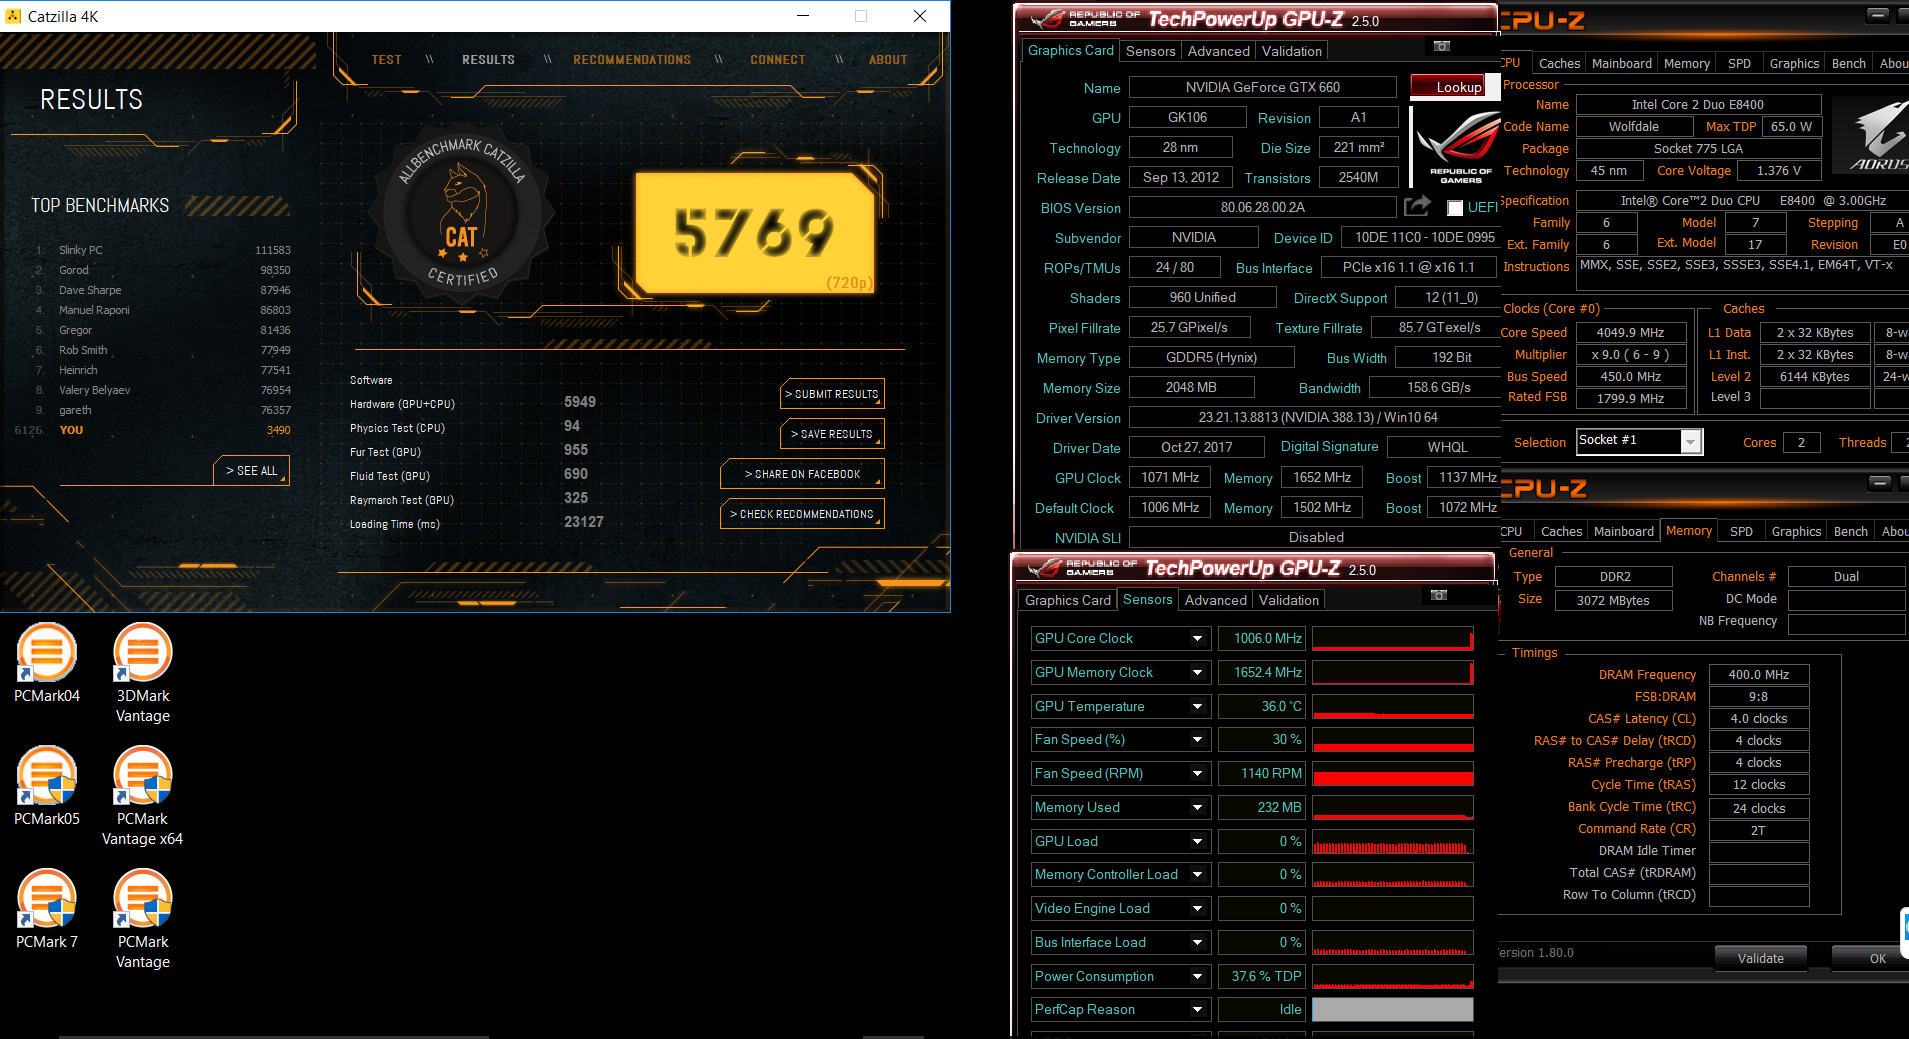Click the GPU Core Clock sensor graph
Viewport: 1909px width, 1039px height.
click(1392, 639)
